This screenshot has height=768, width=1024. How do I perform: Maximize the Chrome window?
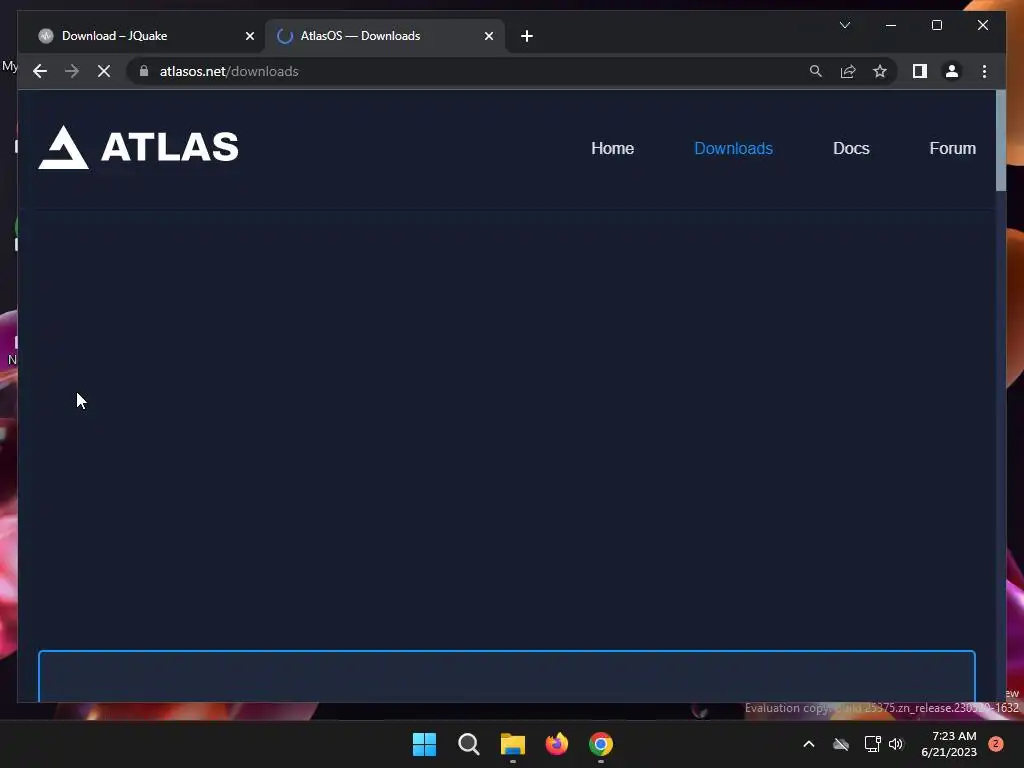(x=936, y=25)
